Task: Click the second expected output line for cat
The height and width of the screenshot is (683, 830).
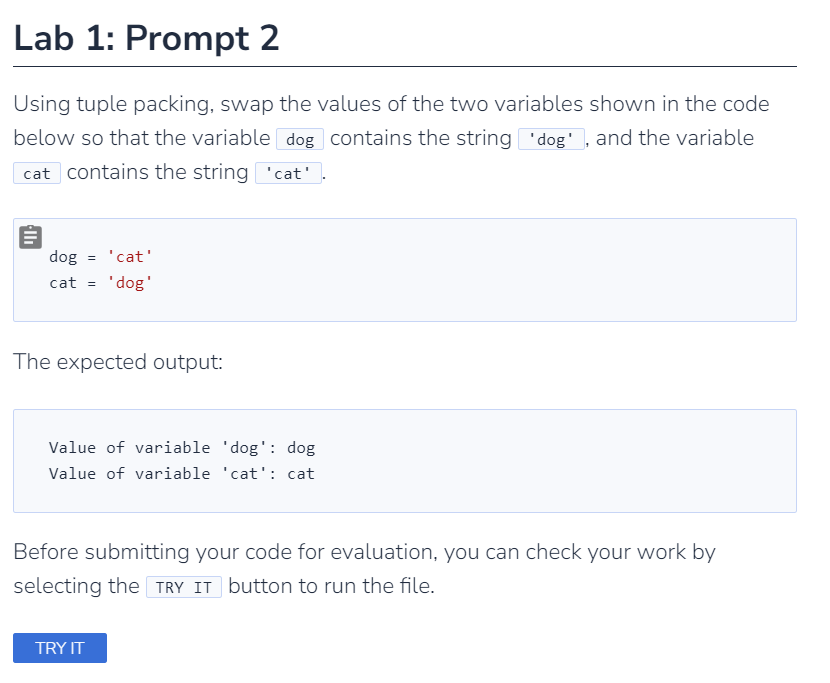Action: [182, 474]
